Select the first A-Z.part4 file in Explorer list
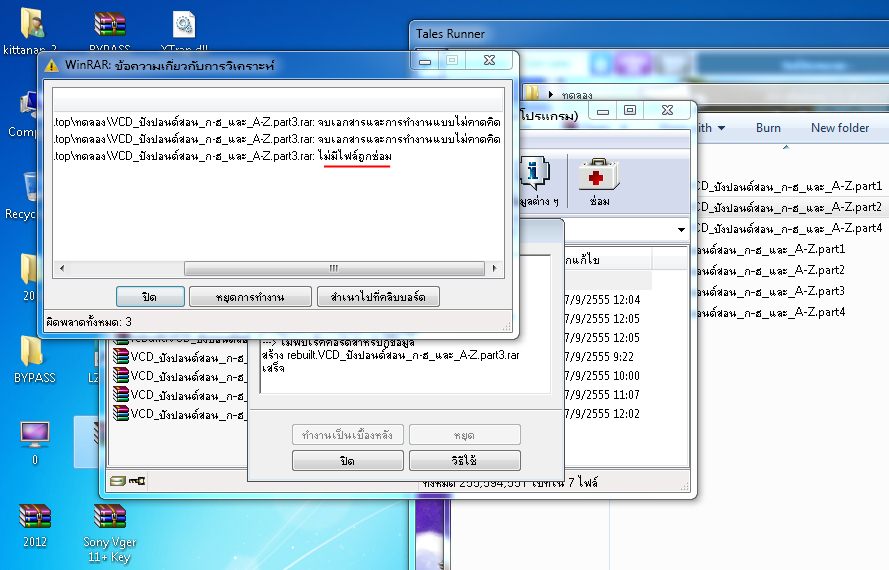The height and width of the screenshot is (570, 889). pyautogui.click(x=788, y=228)
